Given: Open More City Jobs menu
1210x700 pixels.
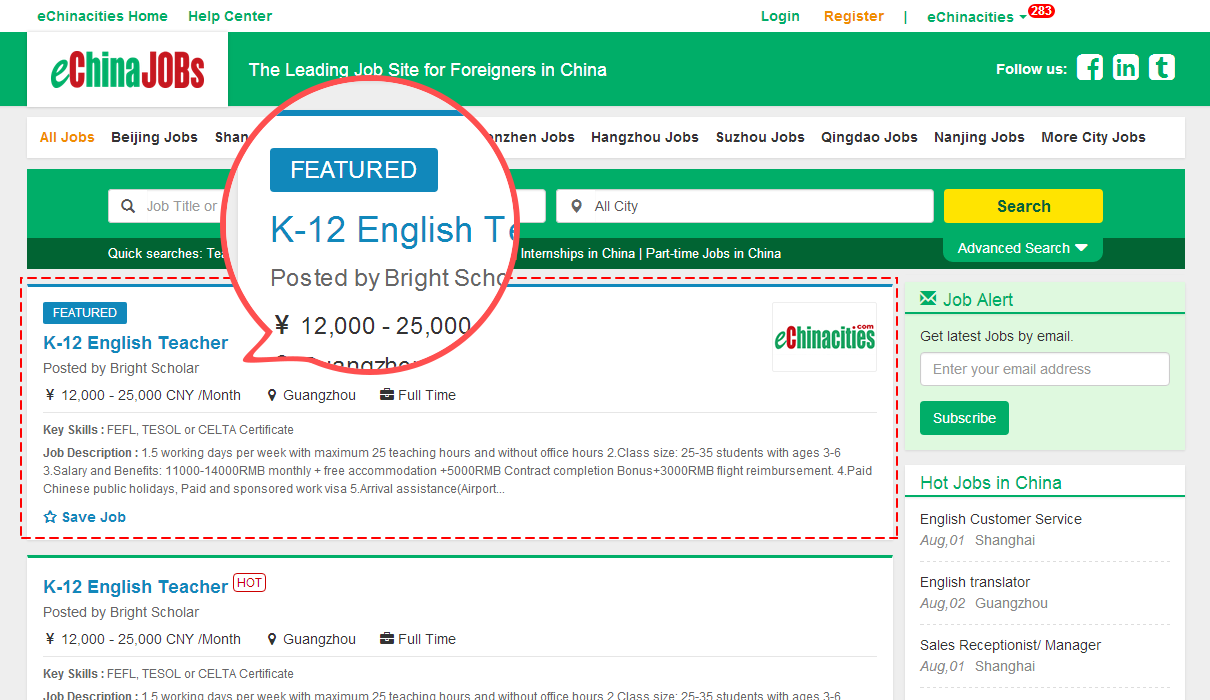Looking at the screenshot, I should pyautogui.click(x=1093, y=137).
